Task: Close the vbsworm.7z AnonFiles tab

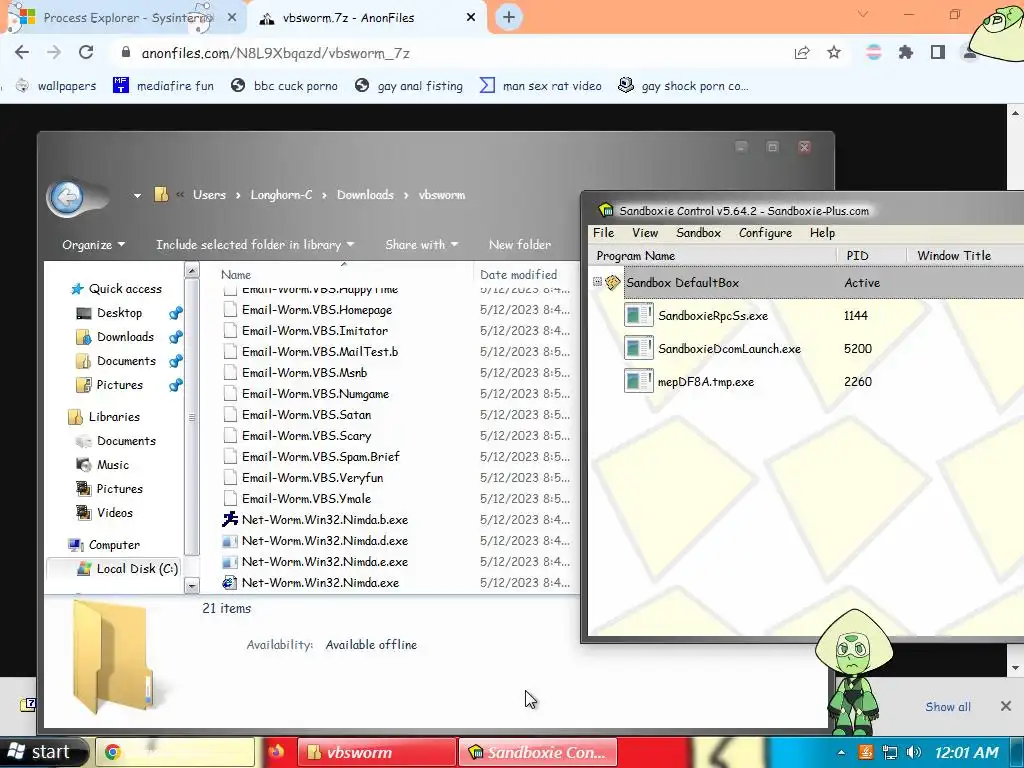Action: (471, 18)
